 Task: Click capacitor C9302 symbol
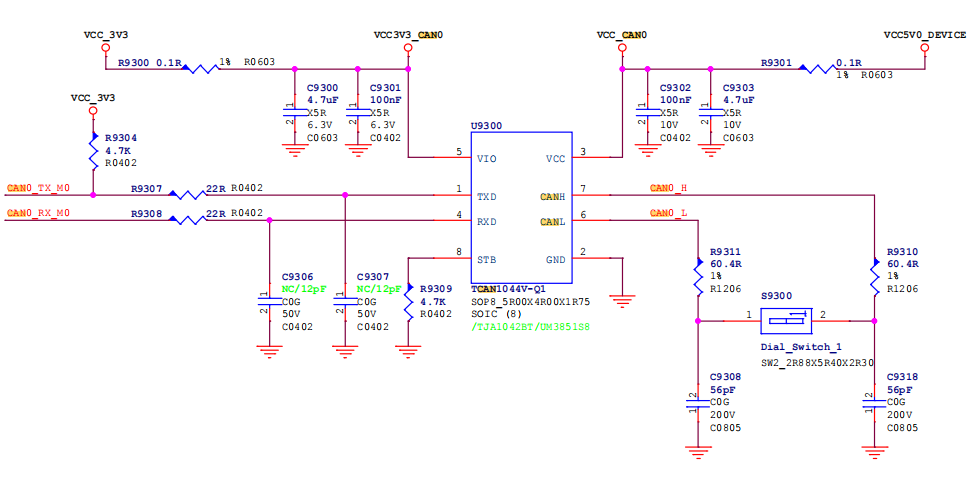647,113
